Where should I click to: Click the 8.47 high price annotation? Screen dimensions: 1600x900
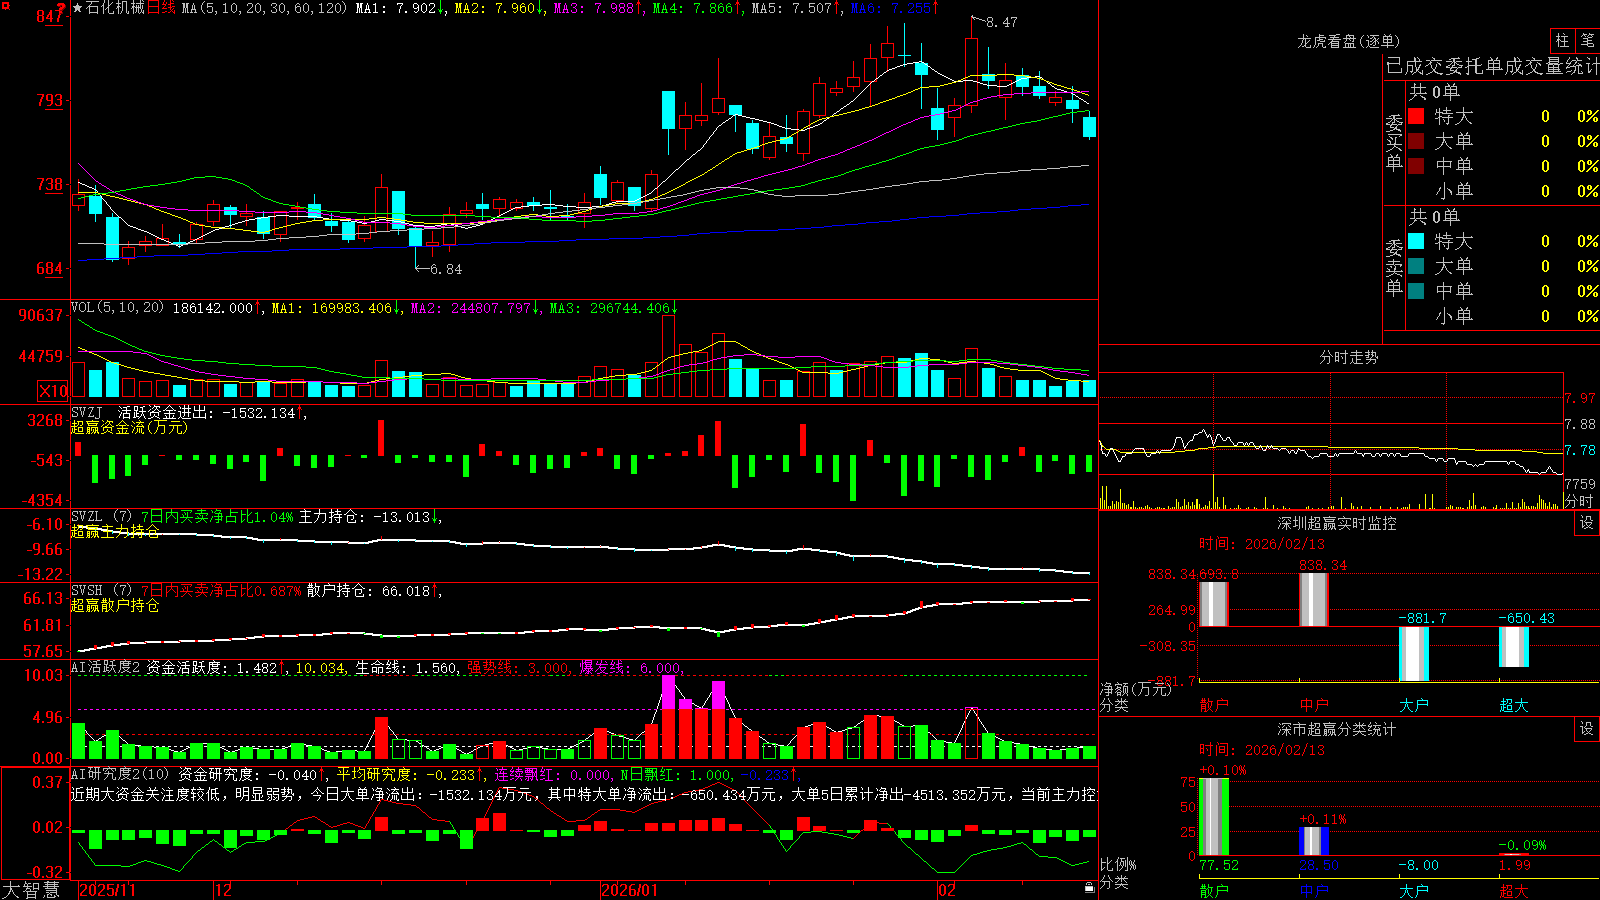(x=1001, y=22)
